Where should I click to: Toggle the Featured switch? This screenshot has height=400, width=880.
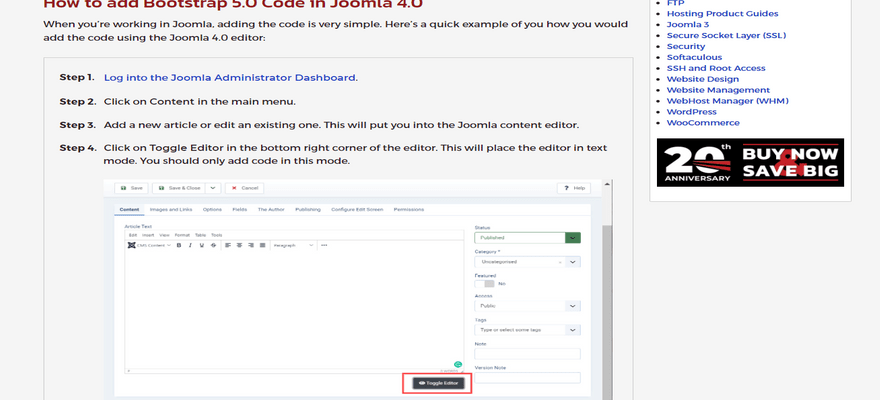click(484, 283)
